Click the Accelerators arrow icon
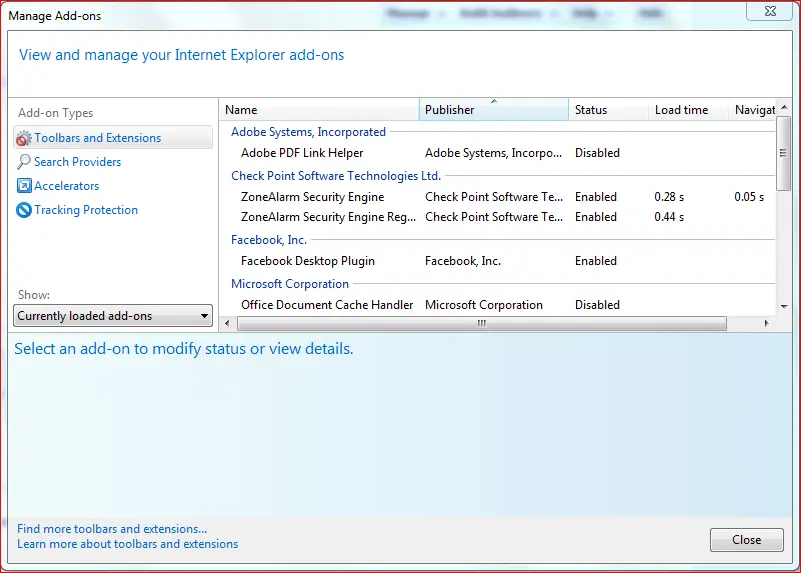 (x=23, y=186)
